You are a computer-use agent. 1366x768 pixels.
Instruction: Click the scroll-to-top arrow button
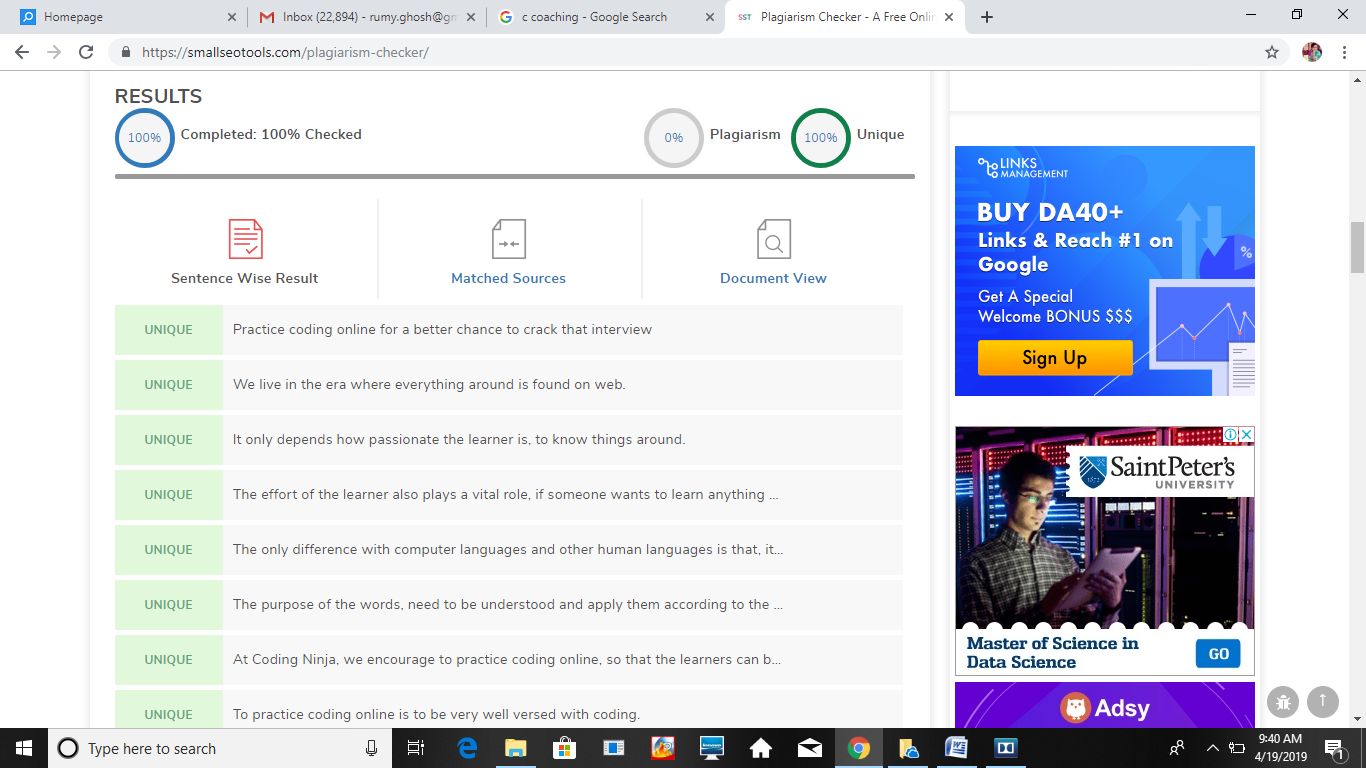point(1322,702)
